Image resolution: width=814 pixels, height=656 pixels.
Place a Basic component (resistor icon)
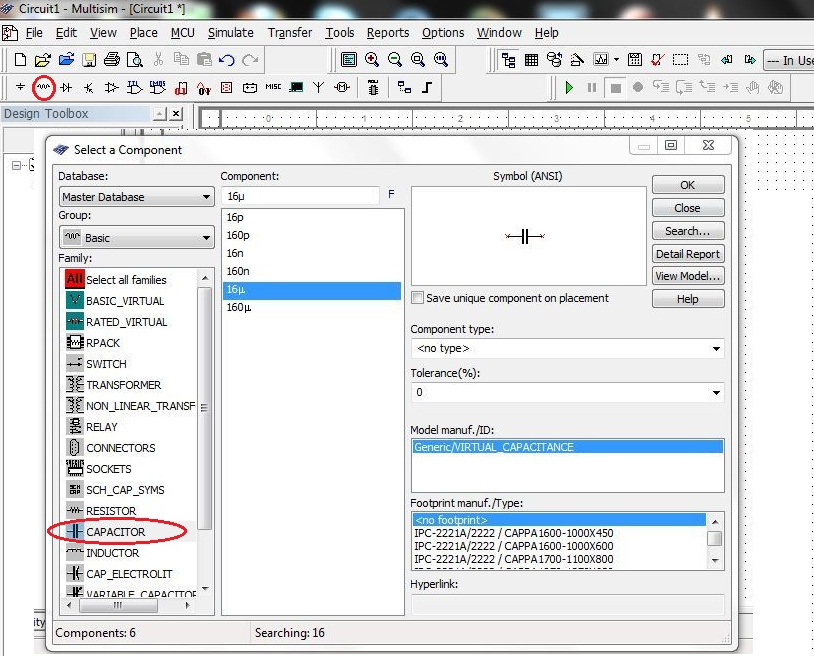click(43, 87)
